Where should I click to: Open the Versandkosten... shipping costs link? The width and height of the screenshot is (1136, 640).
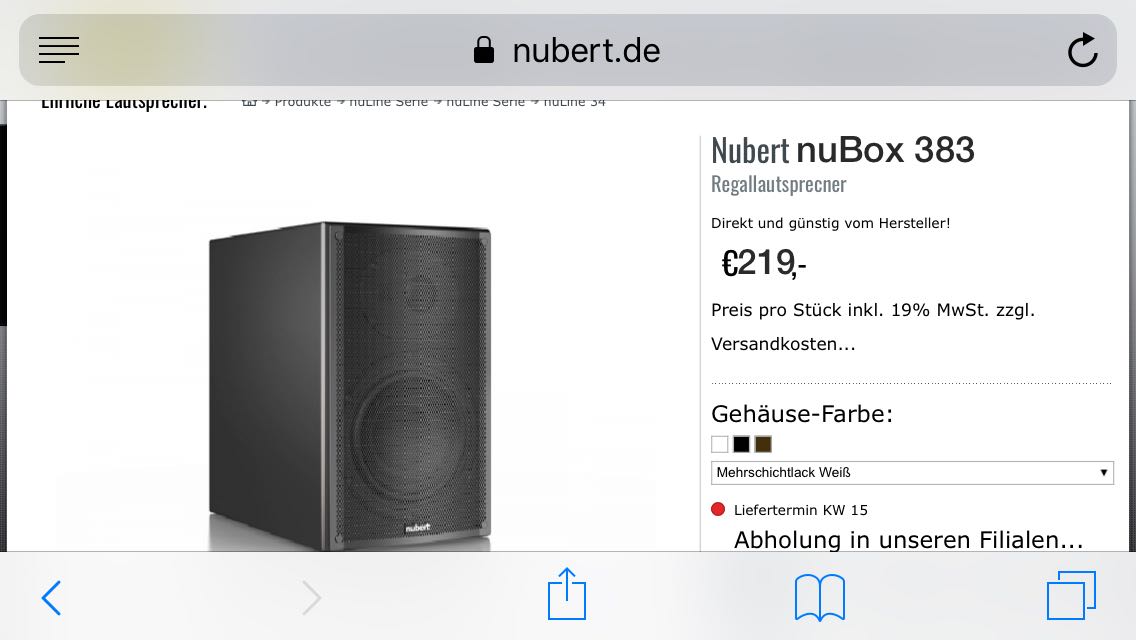pos(783,344)
